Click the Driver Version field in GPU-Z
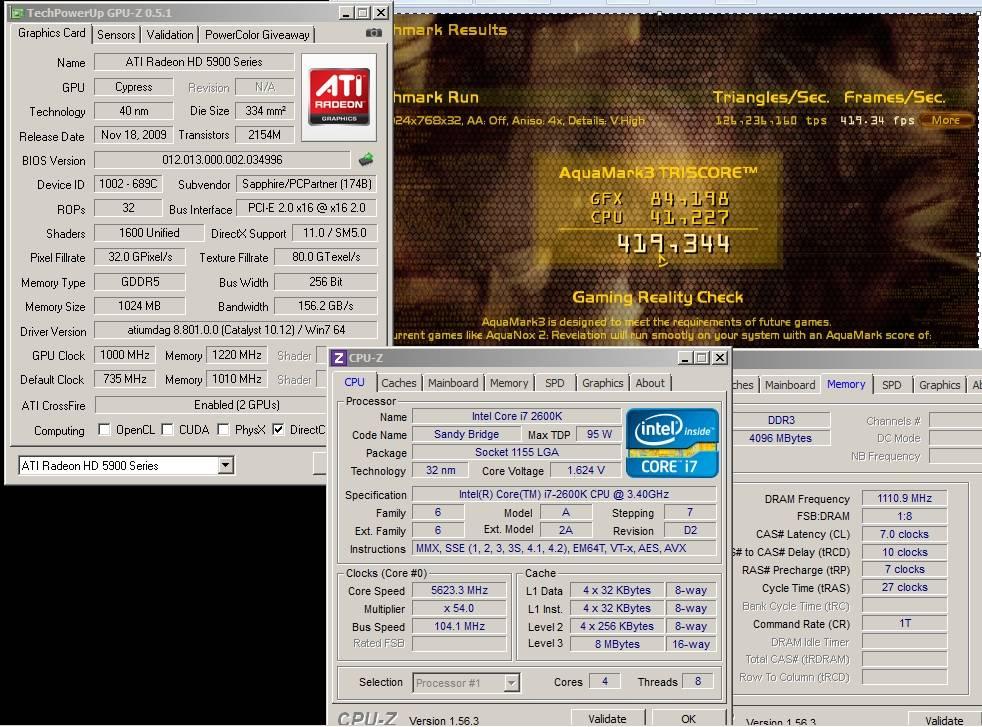Screen dimensions: 982x727 click(x=236, y=330)
